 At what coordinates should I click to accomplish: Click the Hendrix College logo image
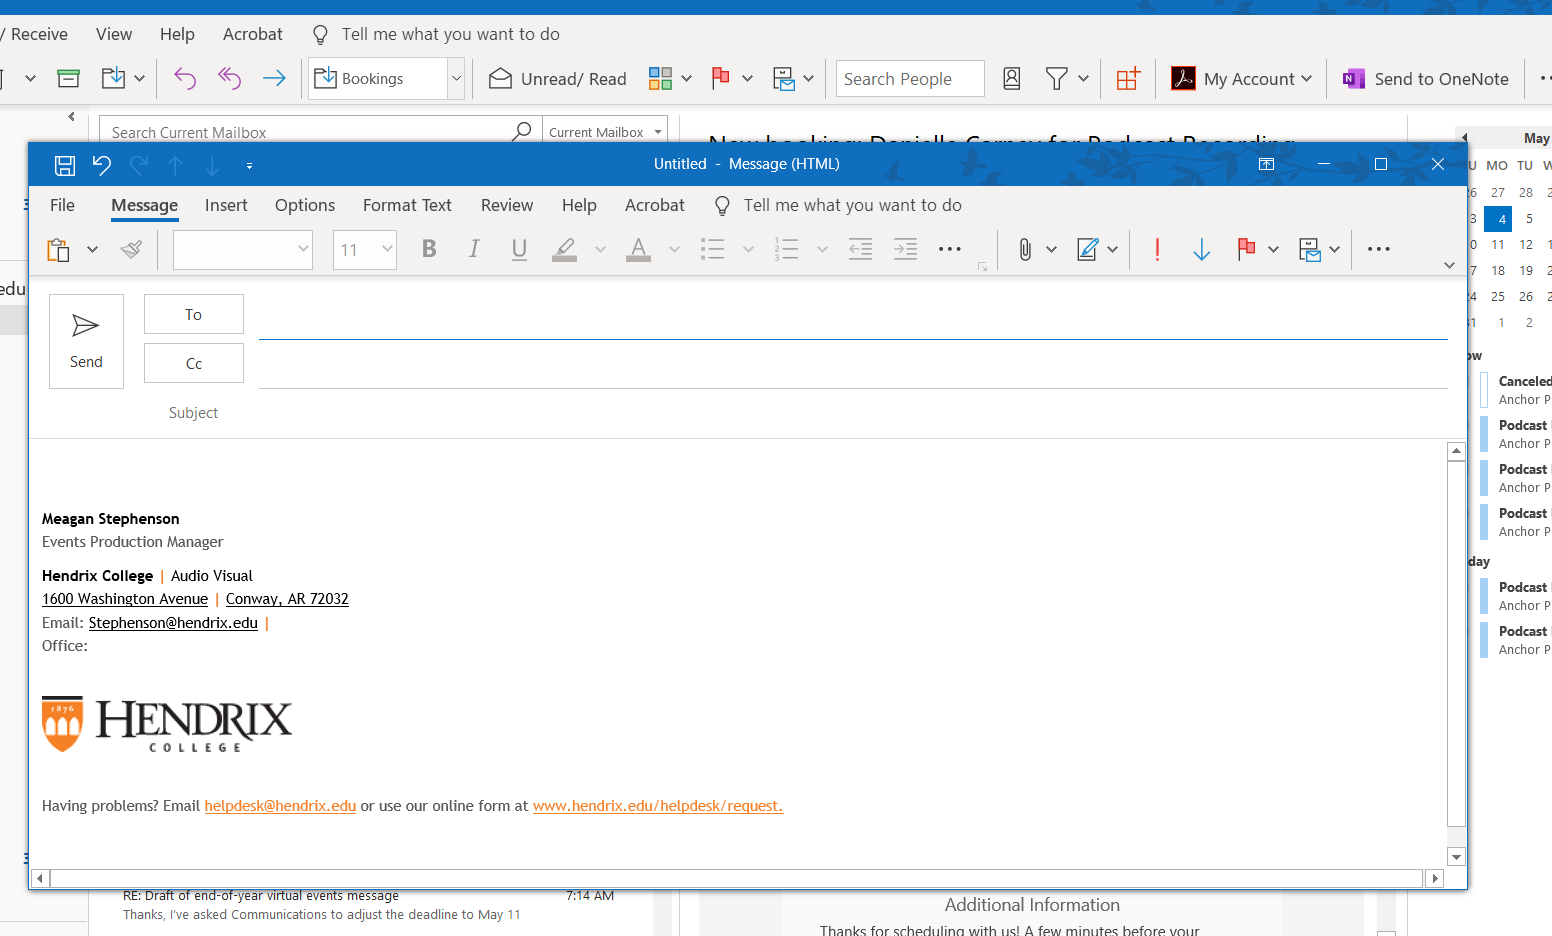pos(167,724)
